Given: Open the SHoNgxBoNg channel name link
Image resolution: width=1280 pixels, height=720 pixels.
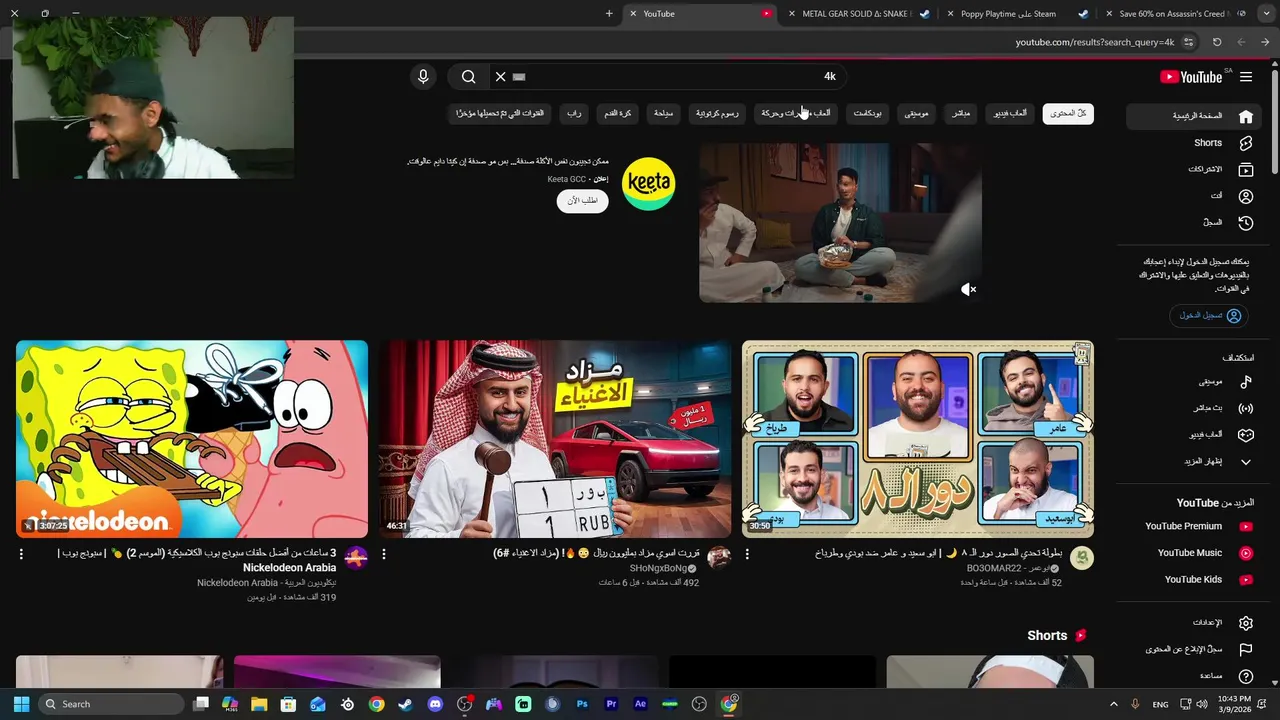Looking at the screenshot, I should pyautogui.click(x=657, y=568).
